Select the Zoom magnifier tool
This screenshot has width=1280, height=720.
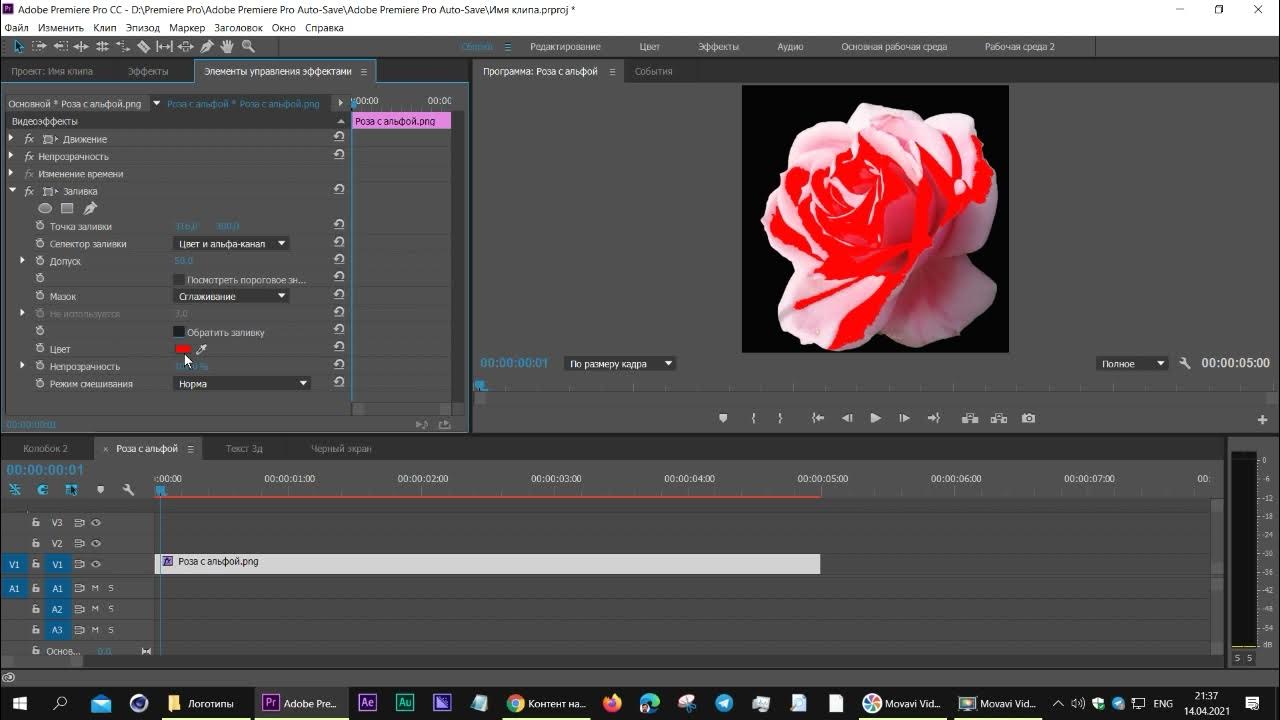(248, 46)
